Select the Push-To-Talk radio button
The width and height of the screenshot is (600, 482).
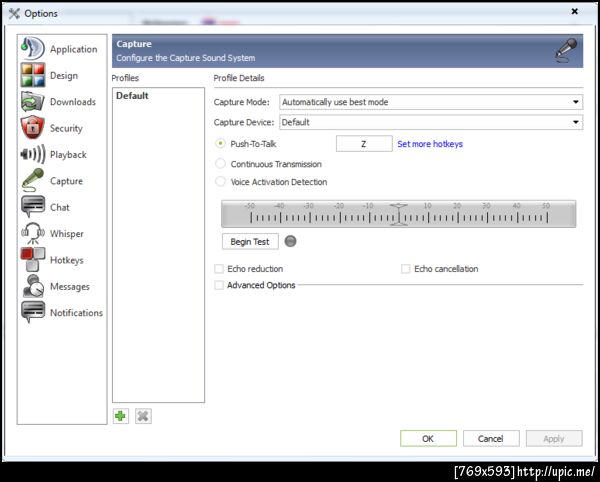tap(220, 143)
